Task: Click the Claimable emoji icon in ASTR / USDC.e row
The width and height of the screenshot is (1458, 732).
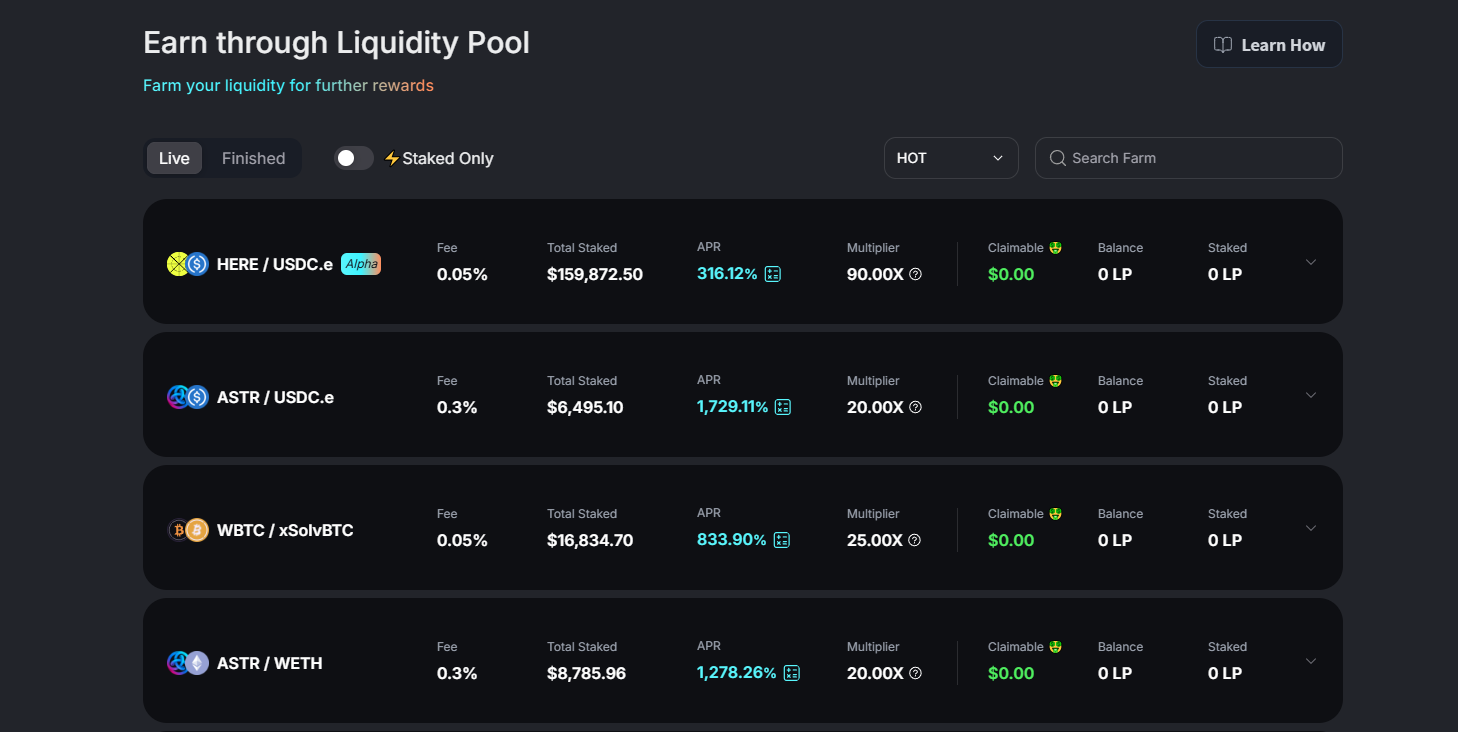Action: point(1055,380)
